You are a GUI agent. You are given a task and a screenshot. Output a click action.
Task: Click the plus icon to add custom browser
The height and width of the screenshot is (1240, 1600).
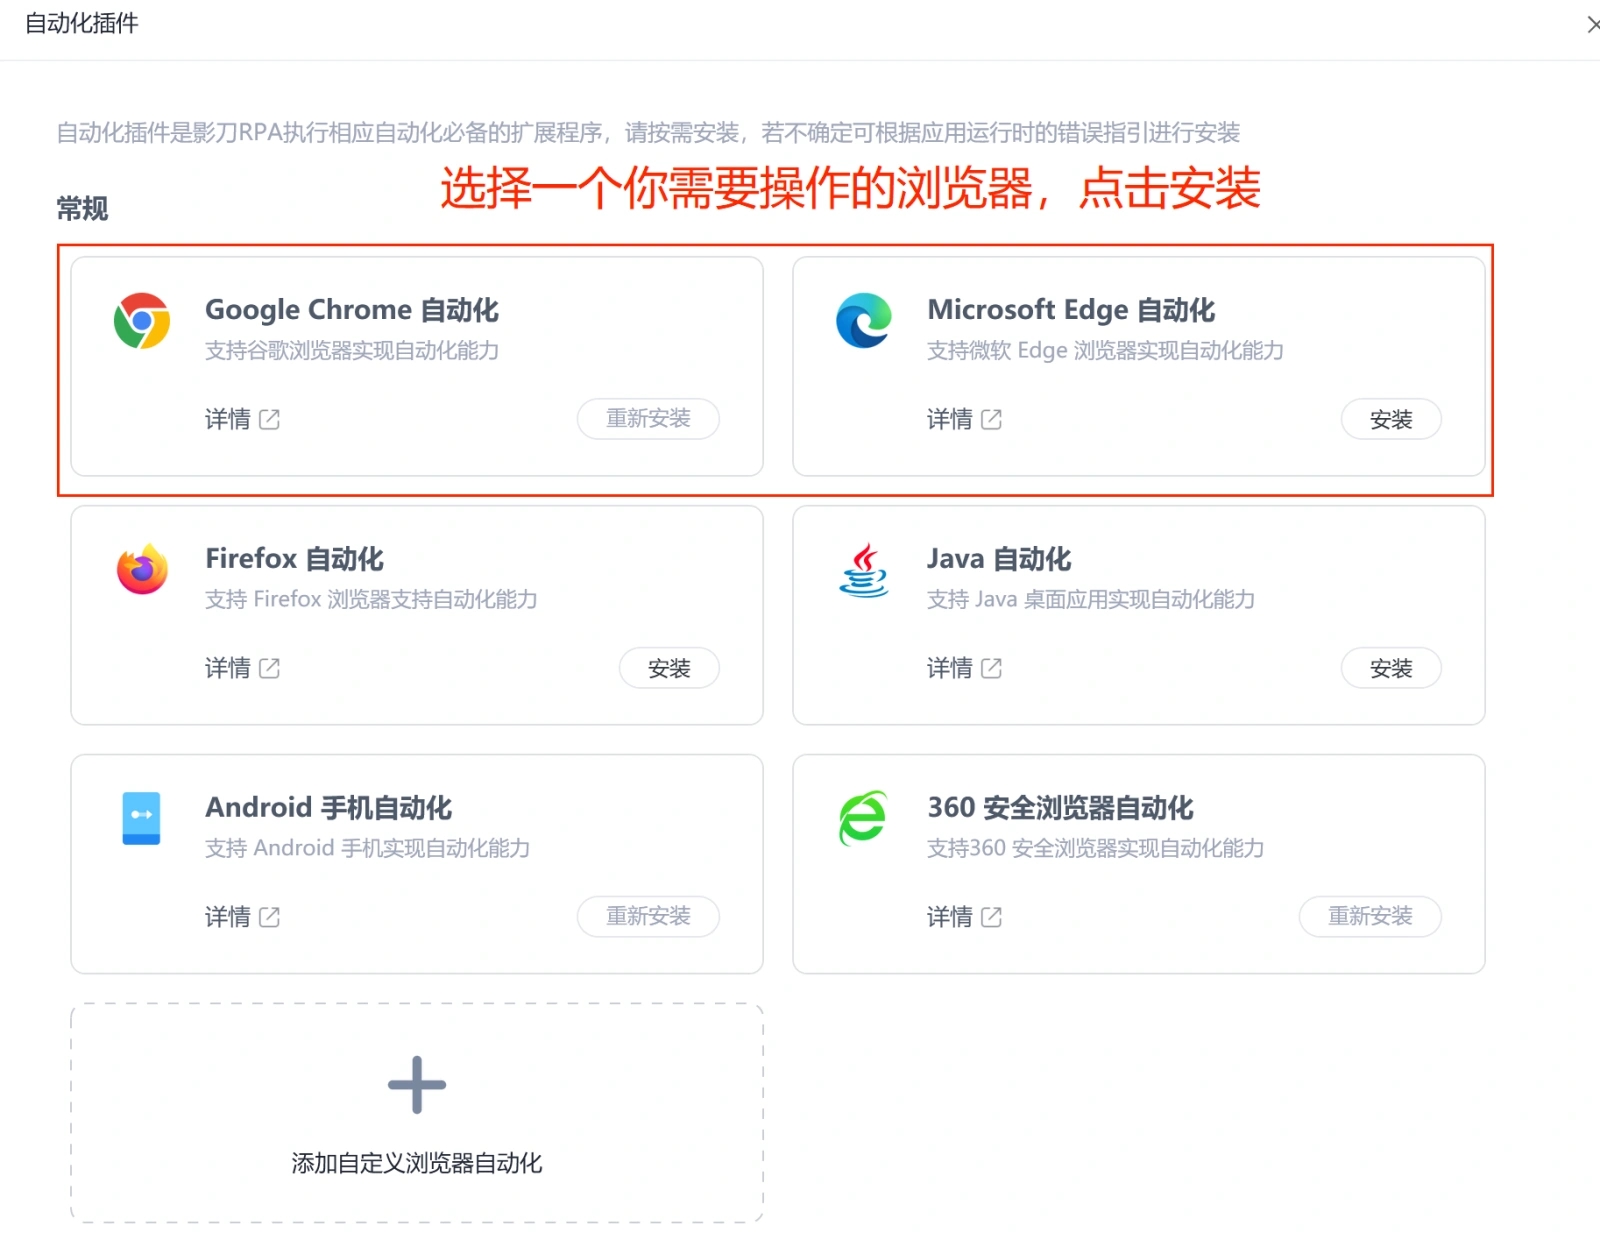(x=417, y=1085)
